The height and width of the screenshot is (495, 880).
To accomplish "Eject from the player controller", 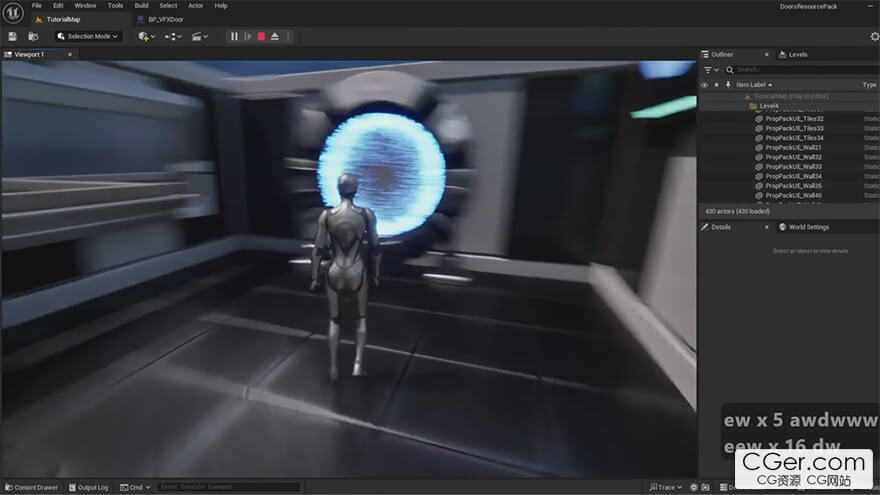I will [274, 36].
